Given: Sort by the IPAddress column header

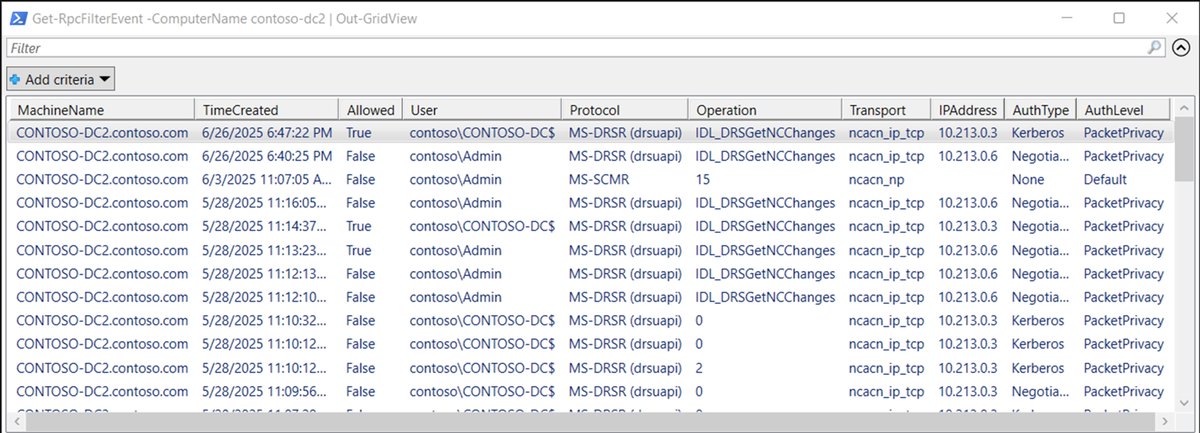Looking at the screenshot, I should (967, 110).
